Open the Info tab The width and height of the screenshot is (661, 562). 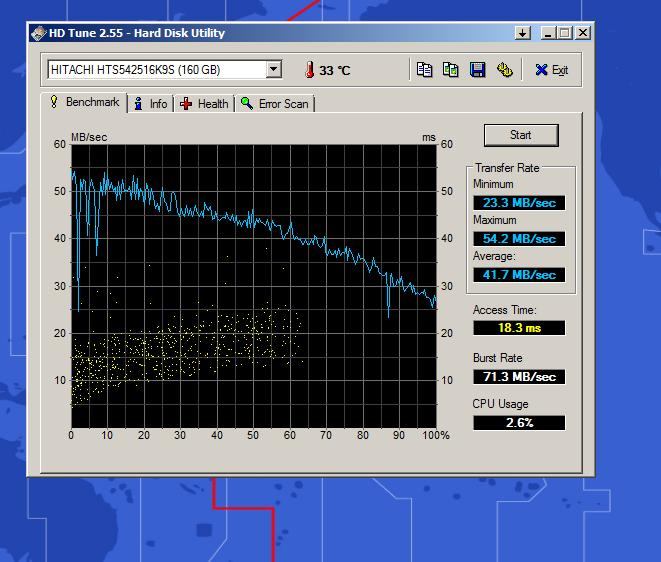coord(150,104)
